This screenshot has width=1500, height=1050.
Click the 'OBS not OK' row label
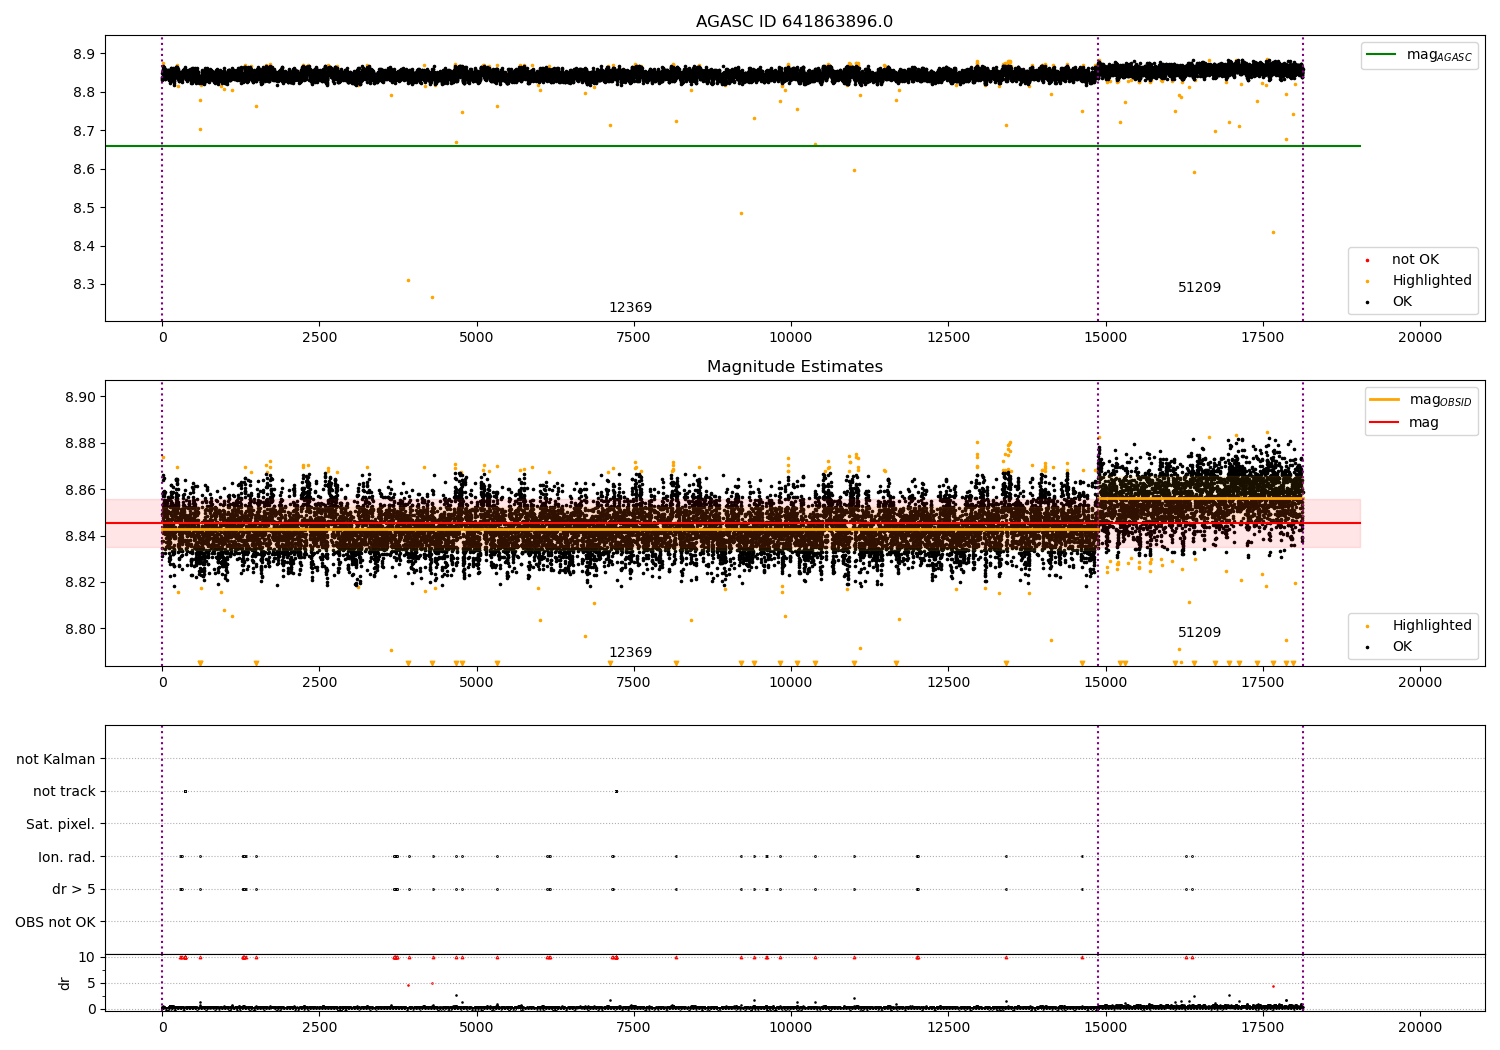55,922
